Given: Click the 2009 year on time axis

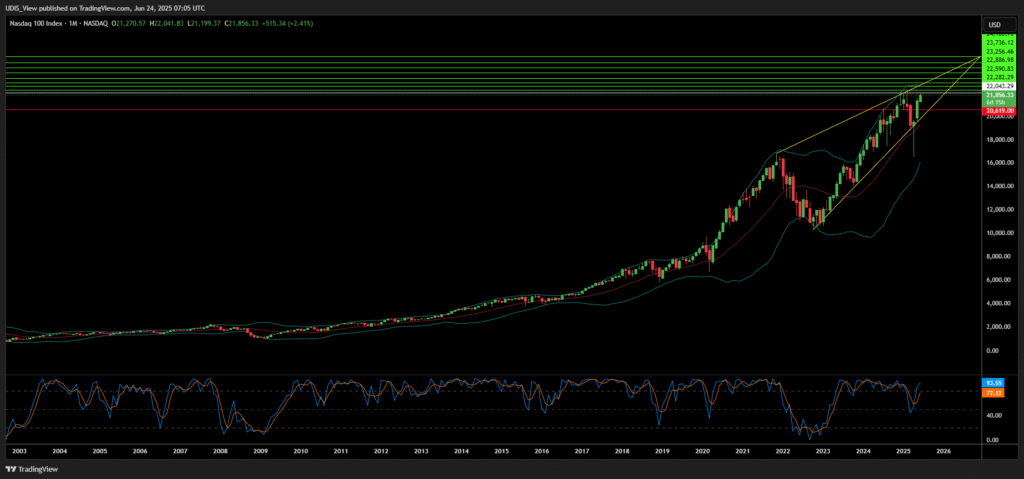Looking at the screenshot, I should tap(260, 452).
